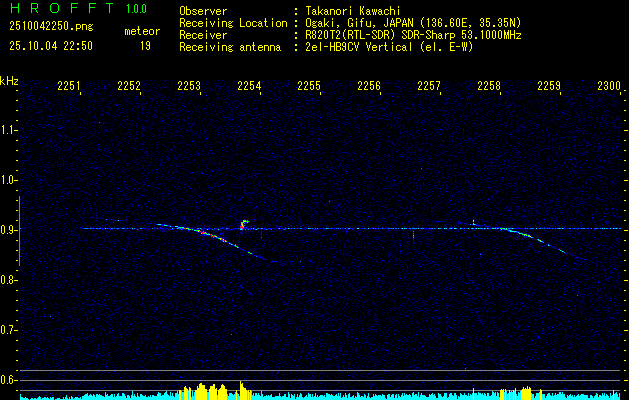Click the vertical spike below carrier near 2257

tap(413, 237)
